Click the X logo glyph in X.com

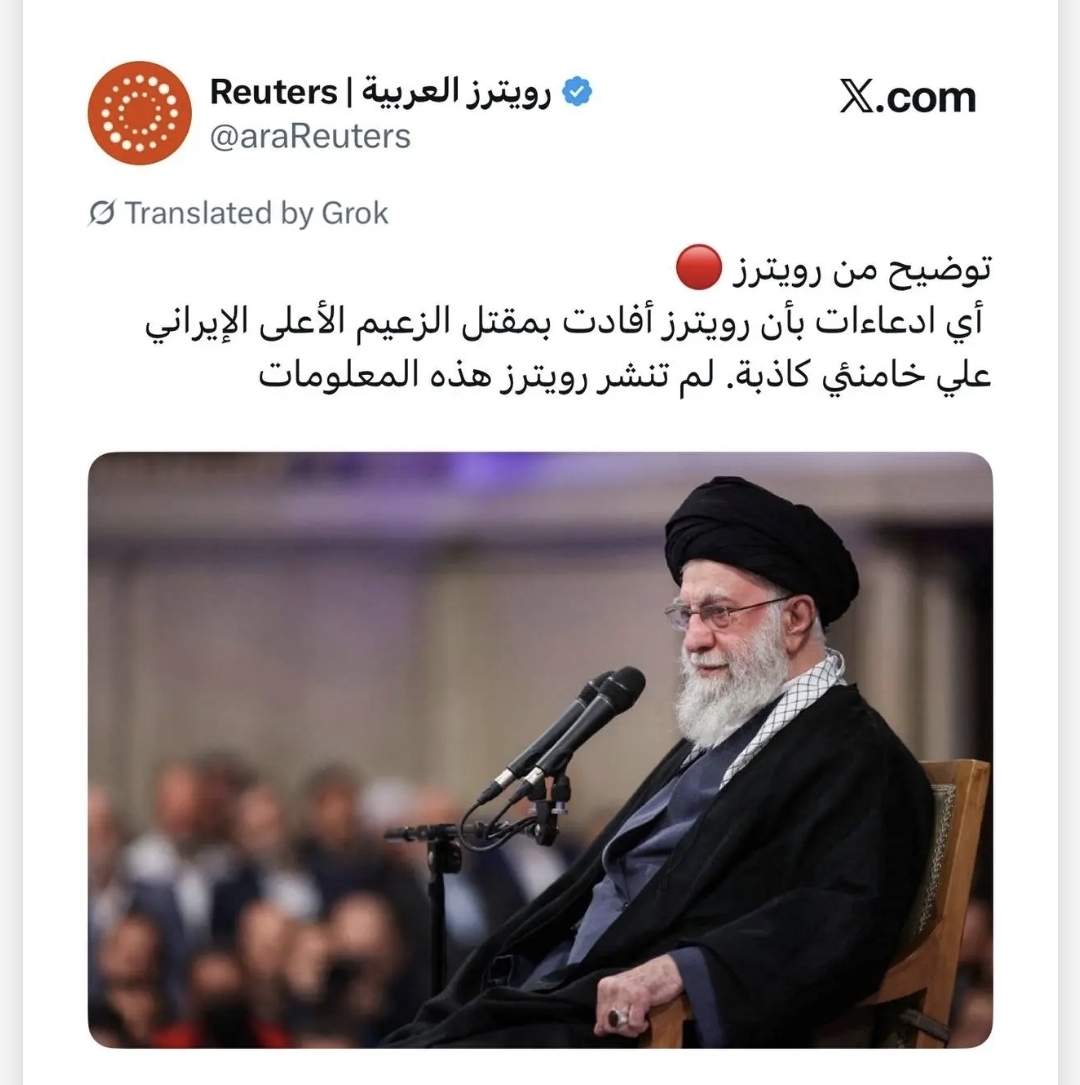pyautogui.click(x=857, y=96)
